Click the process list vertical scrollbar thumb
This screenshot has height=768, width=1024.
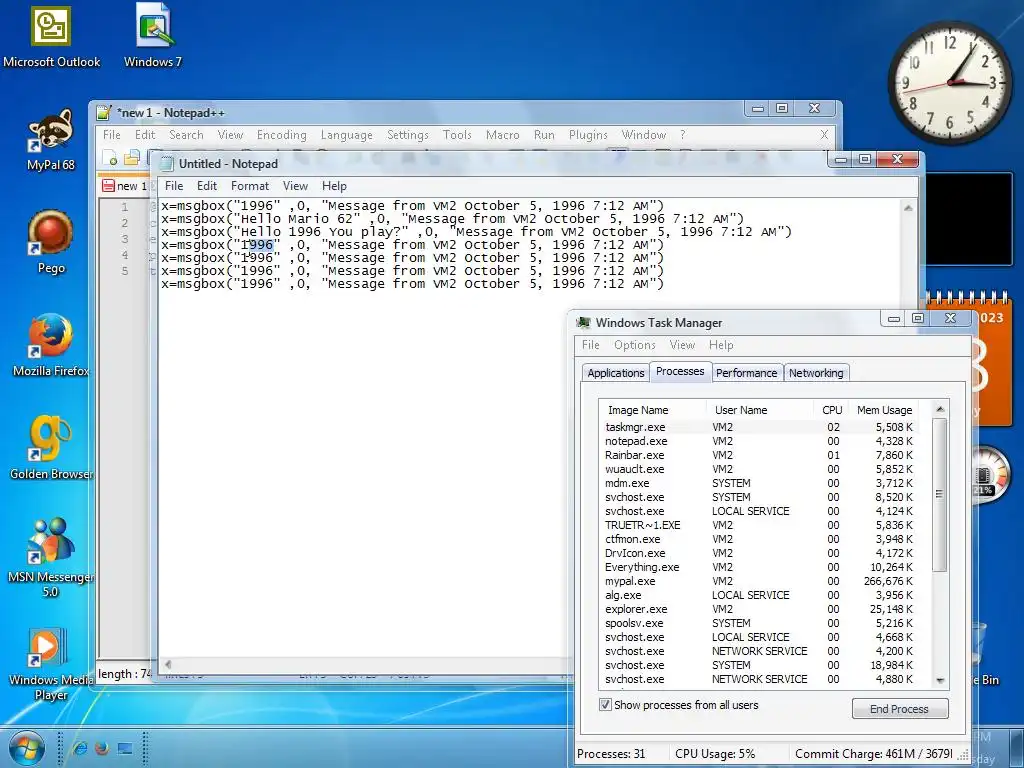pos(940,494)
